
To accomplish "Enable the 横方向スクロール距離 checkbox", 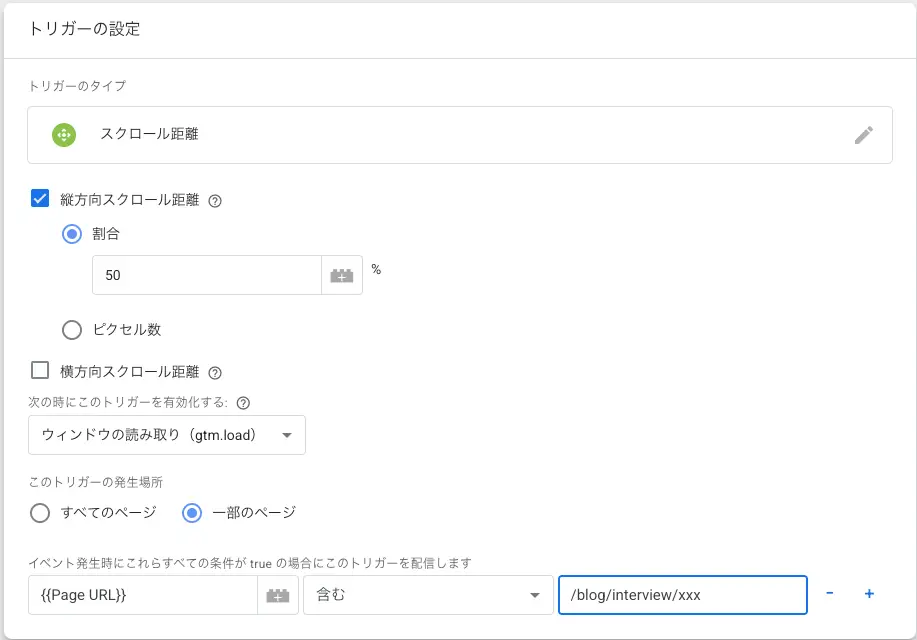I will (x=41, y=371).
